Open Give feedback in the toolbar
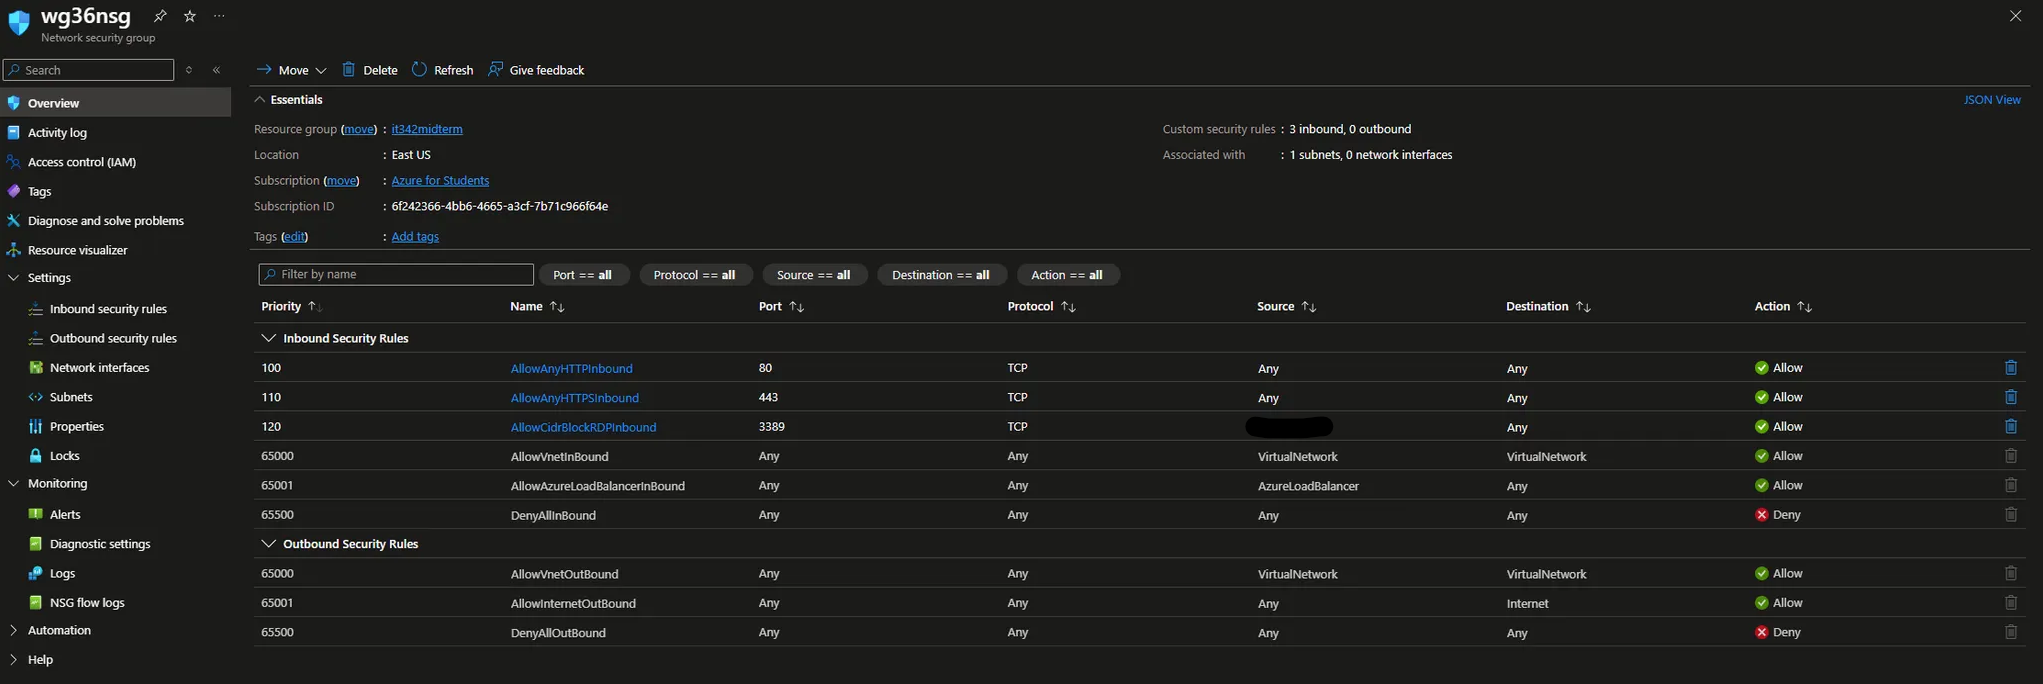Viewport: 2043px width, 684px height. pyautogui.click(x=536, y=70)
